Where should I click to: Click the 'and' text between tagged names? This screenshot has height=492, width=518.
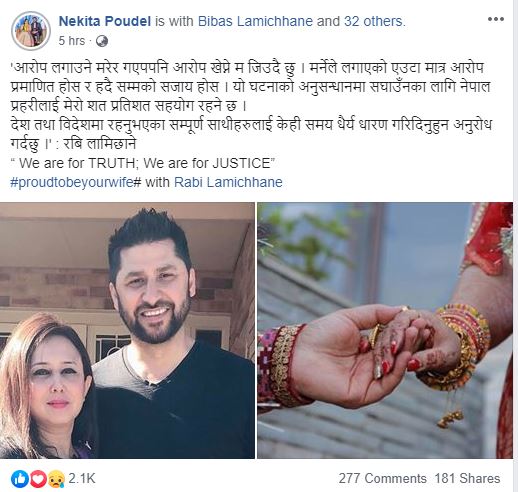click(x=328, y=21)
